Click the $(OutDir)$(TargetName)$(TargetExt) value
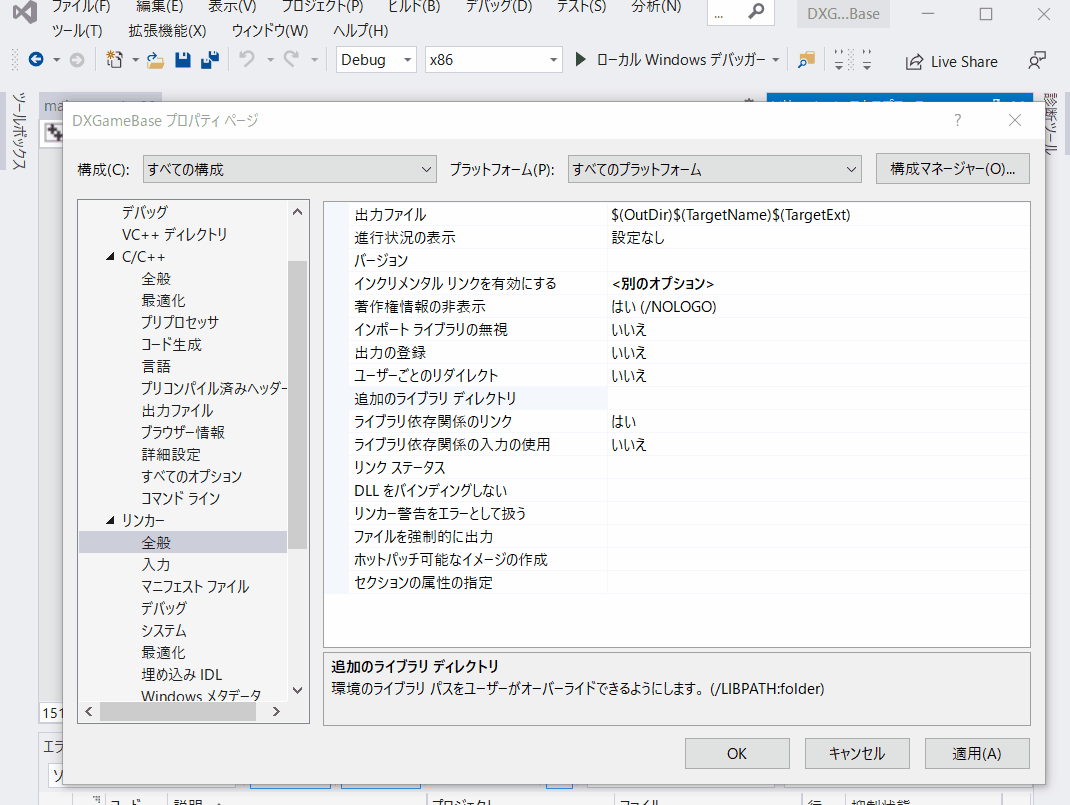1070x805 pixels. tap(731, 215)
